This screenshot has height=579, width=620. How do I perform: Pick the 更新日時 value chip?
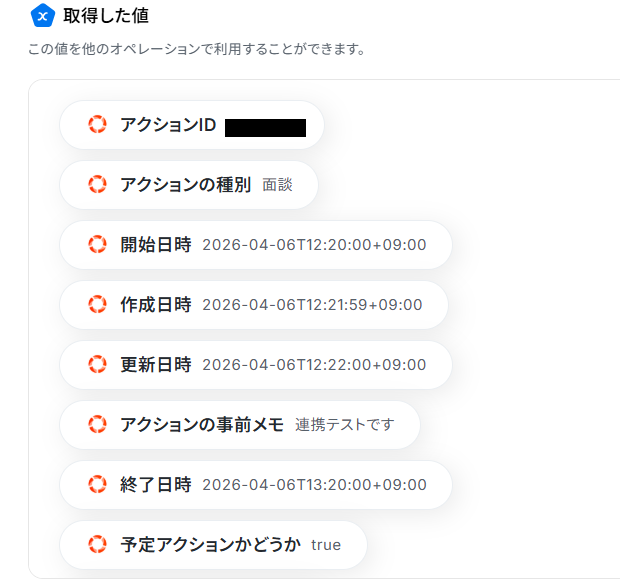[255, 365]
